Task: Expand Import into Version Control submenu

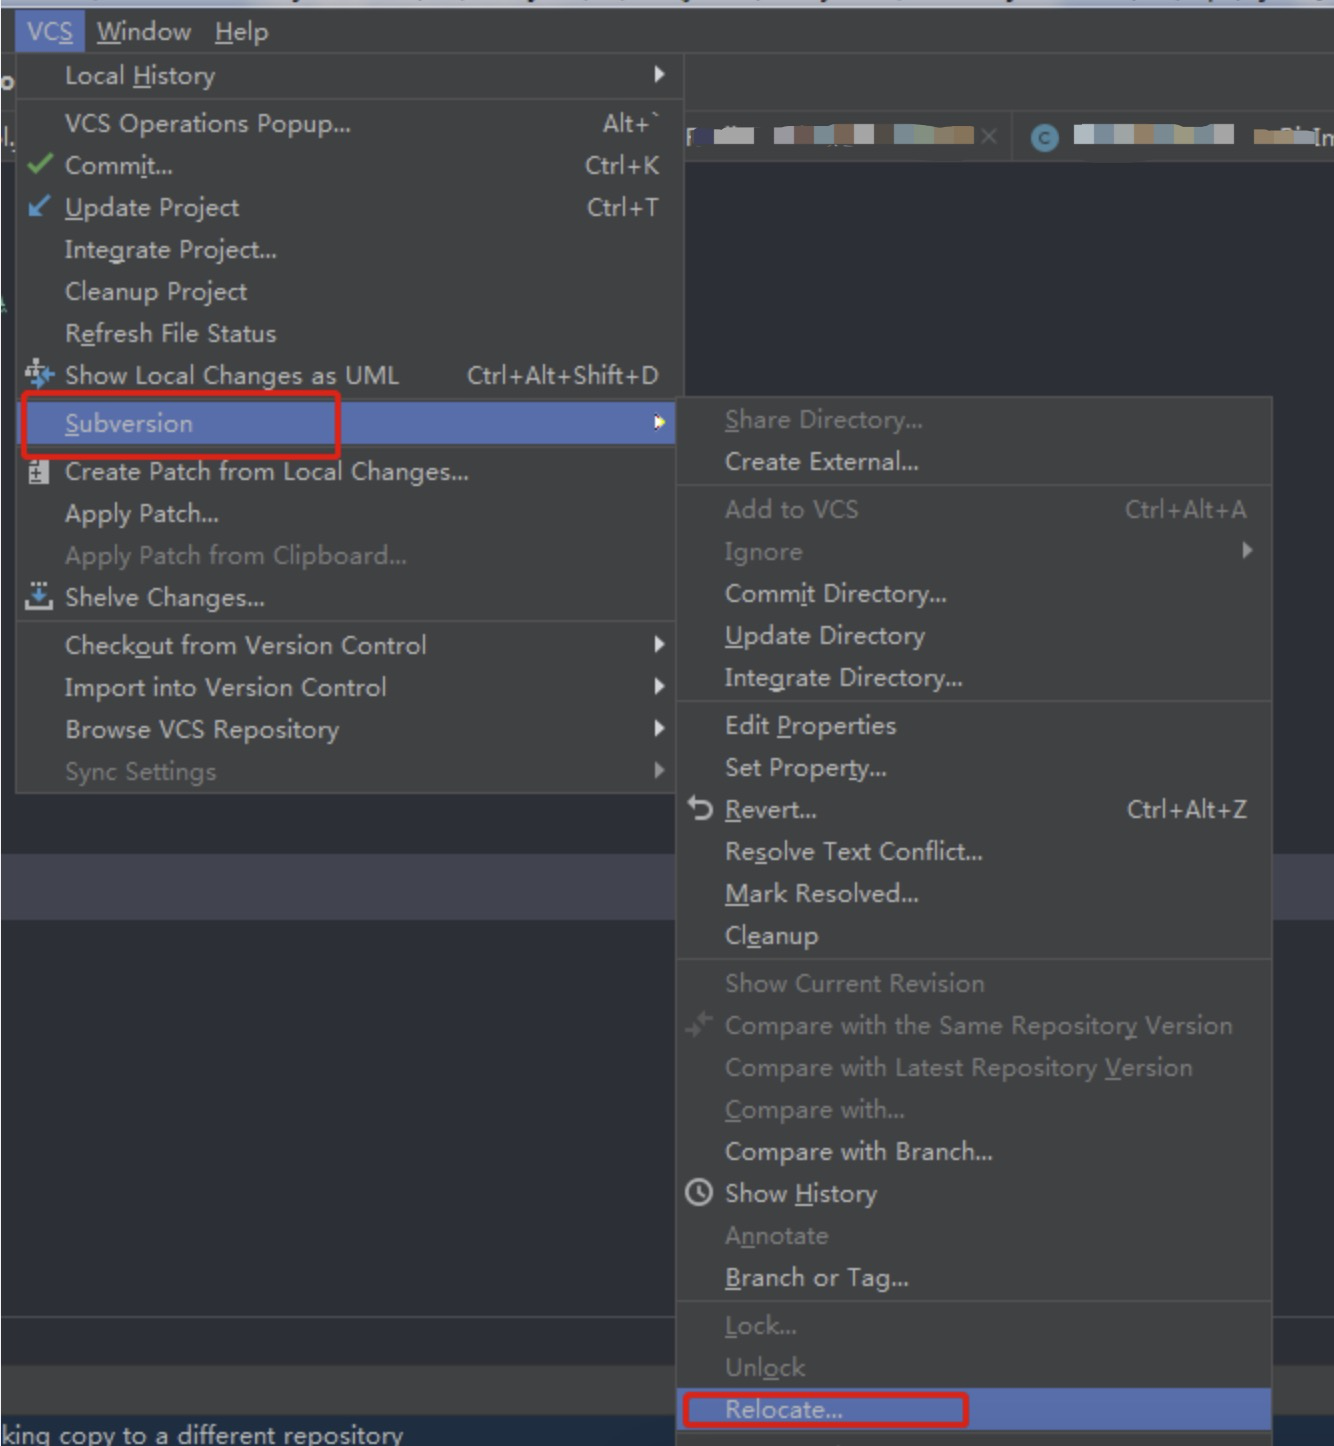Action: [x=659, y=686]
